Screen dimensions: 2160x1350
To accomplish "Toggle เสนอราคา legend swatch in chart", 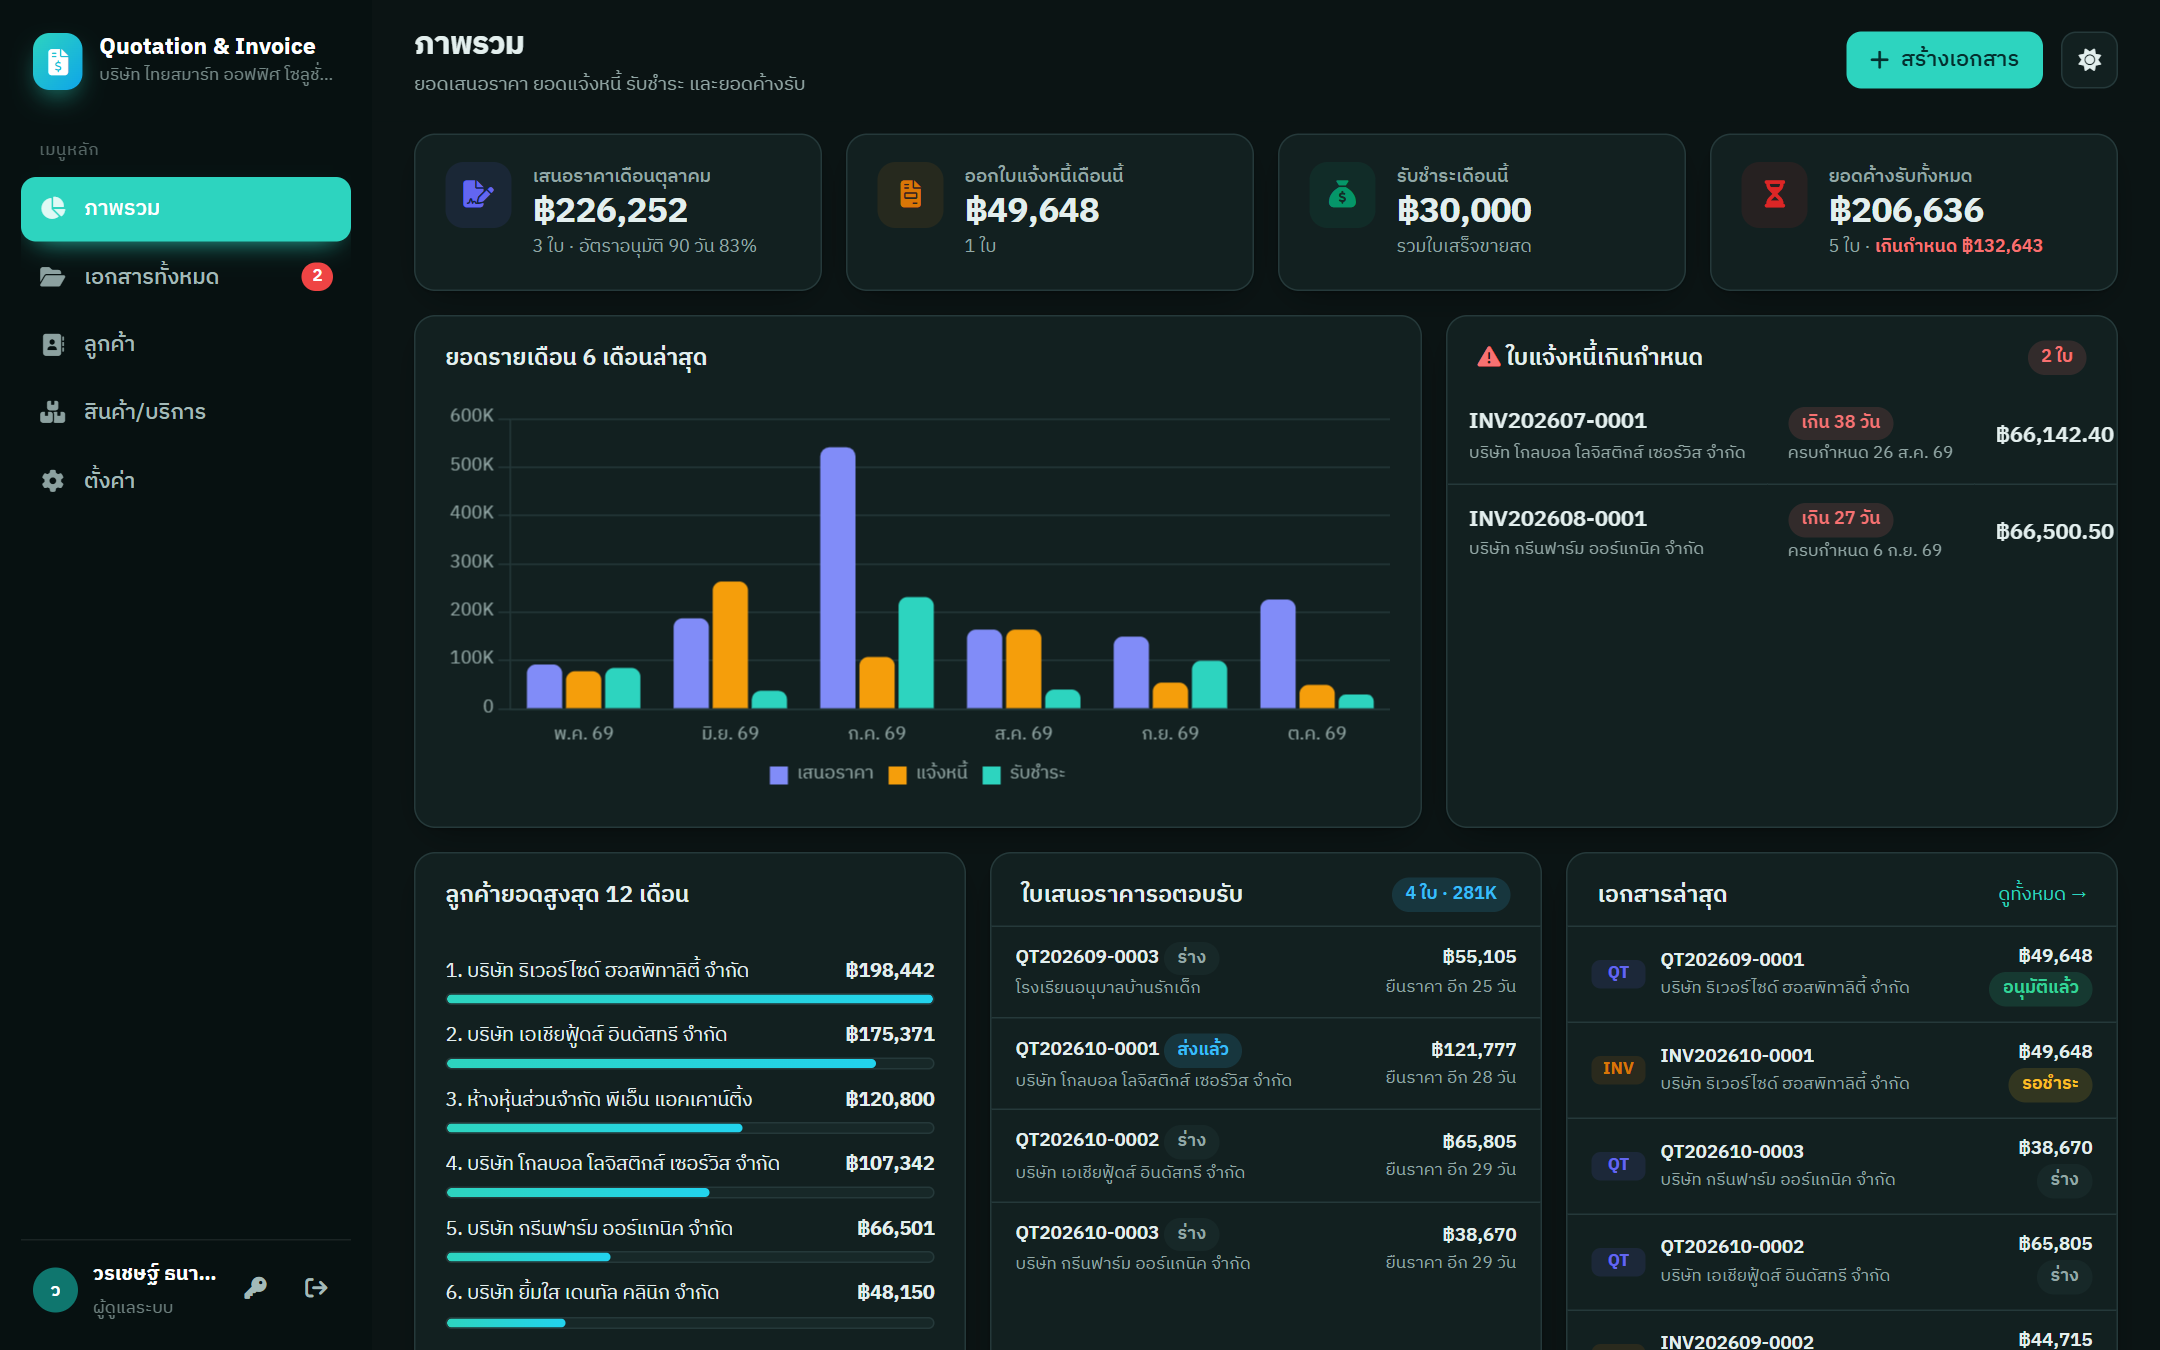I will click(779, 774).
